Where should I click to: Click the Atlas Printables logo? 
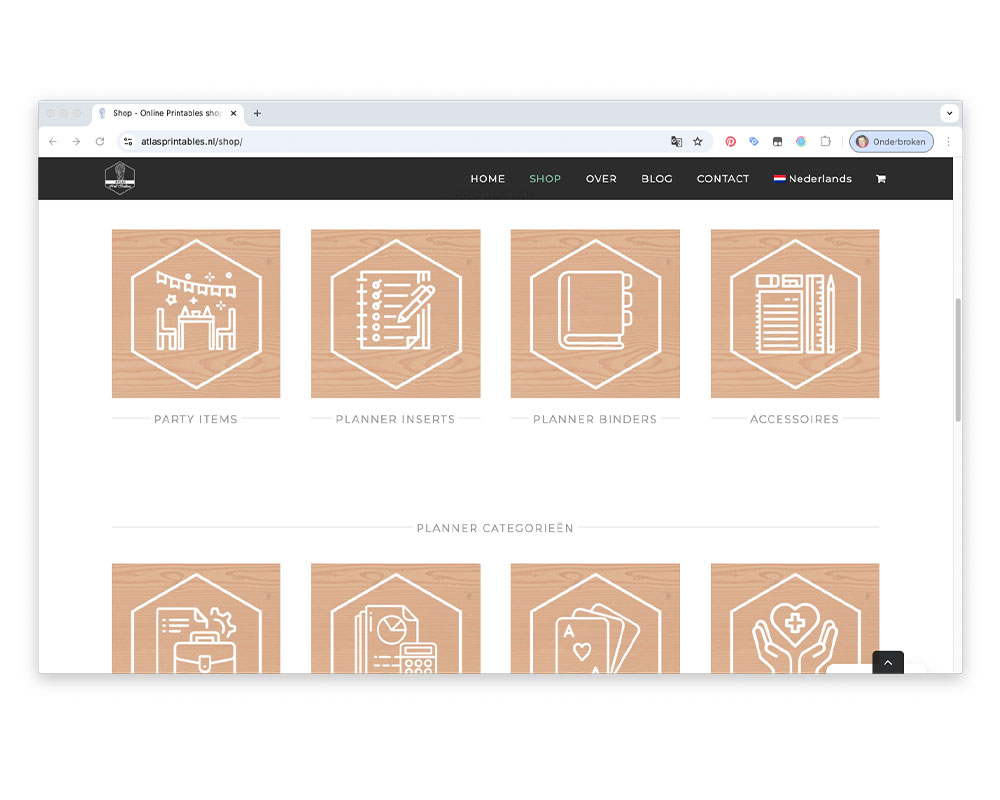pos(120,178)
